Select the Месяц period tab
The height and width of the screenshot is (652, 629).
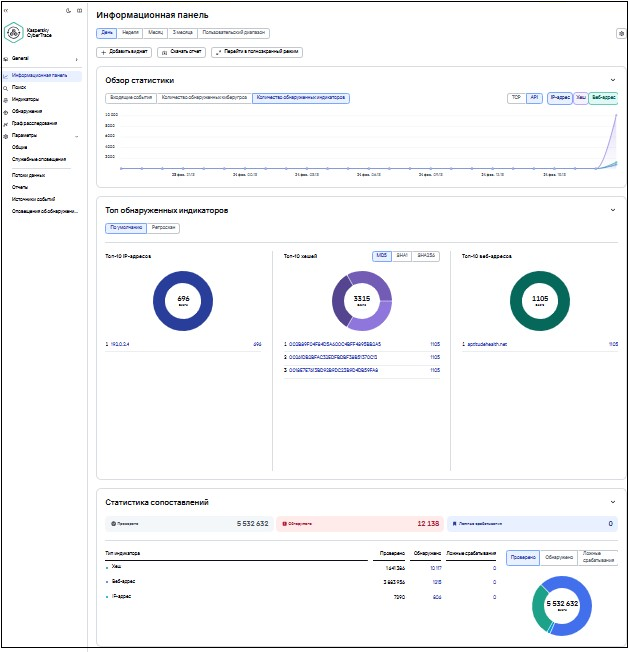tap(155, 33)
